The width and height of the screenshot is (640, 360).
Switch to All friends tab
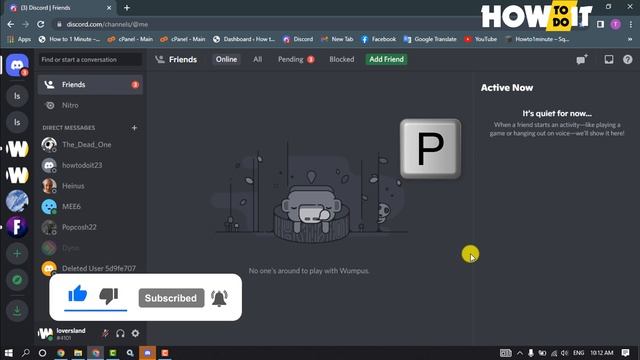pyautogui.click(x=258, y=59)
